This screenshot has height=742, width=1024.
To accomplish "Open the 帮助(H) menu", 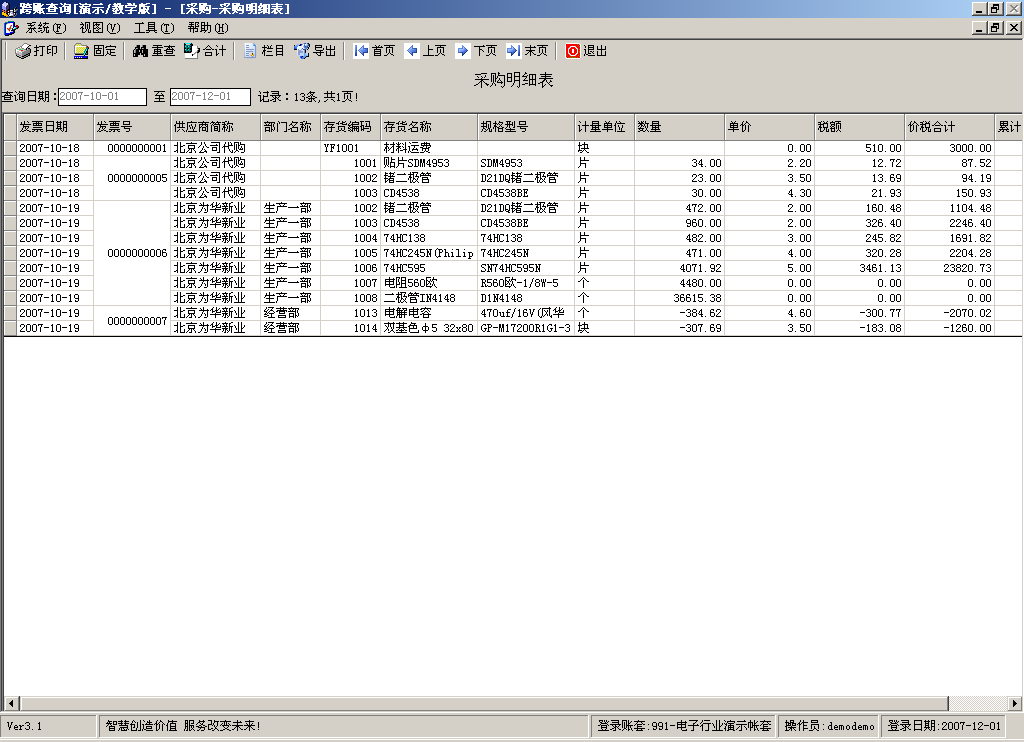I will (x=208, y=28).
